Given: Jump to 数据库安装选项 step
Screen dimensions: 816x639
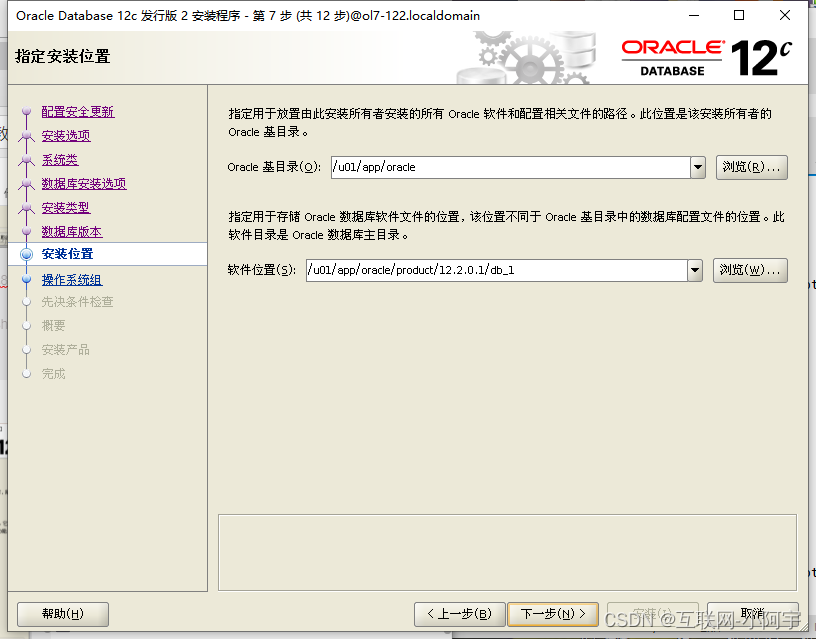Looking at the screenshot, I should 84,184.
